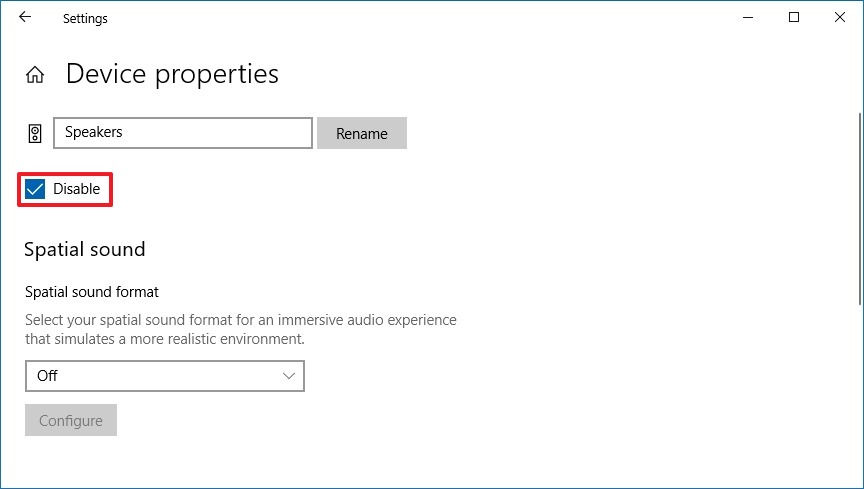Go back with the arrow icon

coord(25,17)
